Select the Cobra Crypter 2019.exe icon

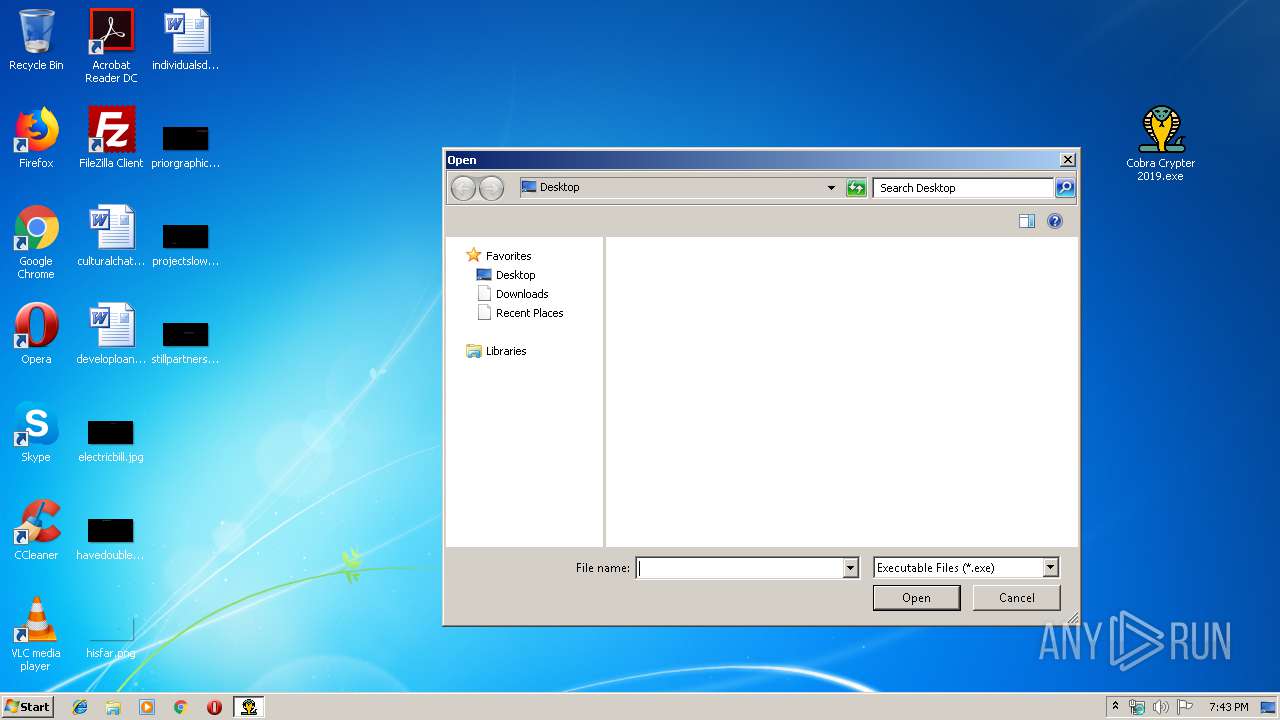click(x=1160, y=144)
